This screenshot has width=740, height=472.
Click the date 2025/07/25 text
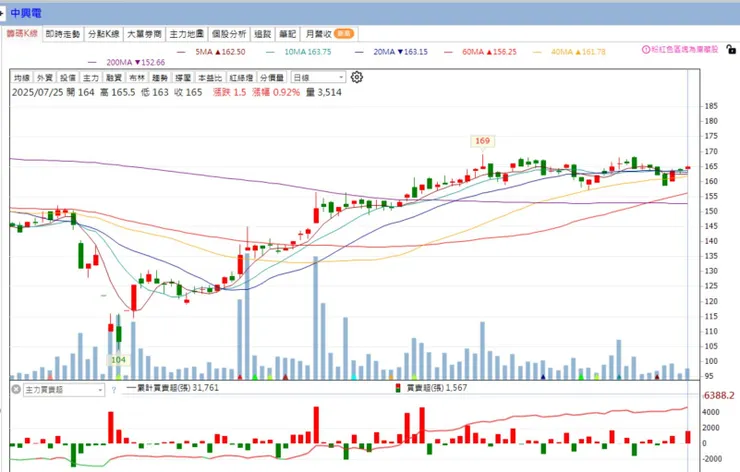[x=37, y=93]
